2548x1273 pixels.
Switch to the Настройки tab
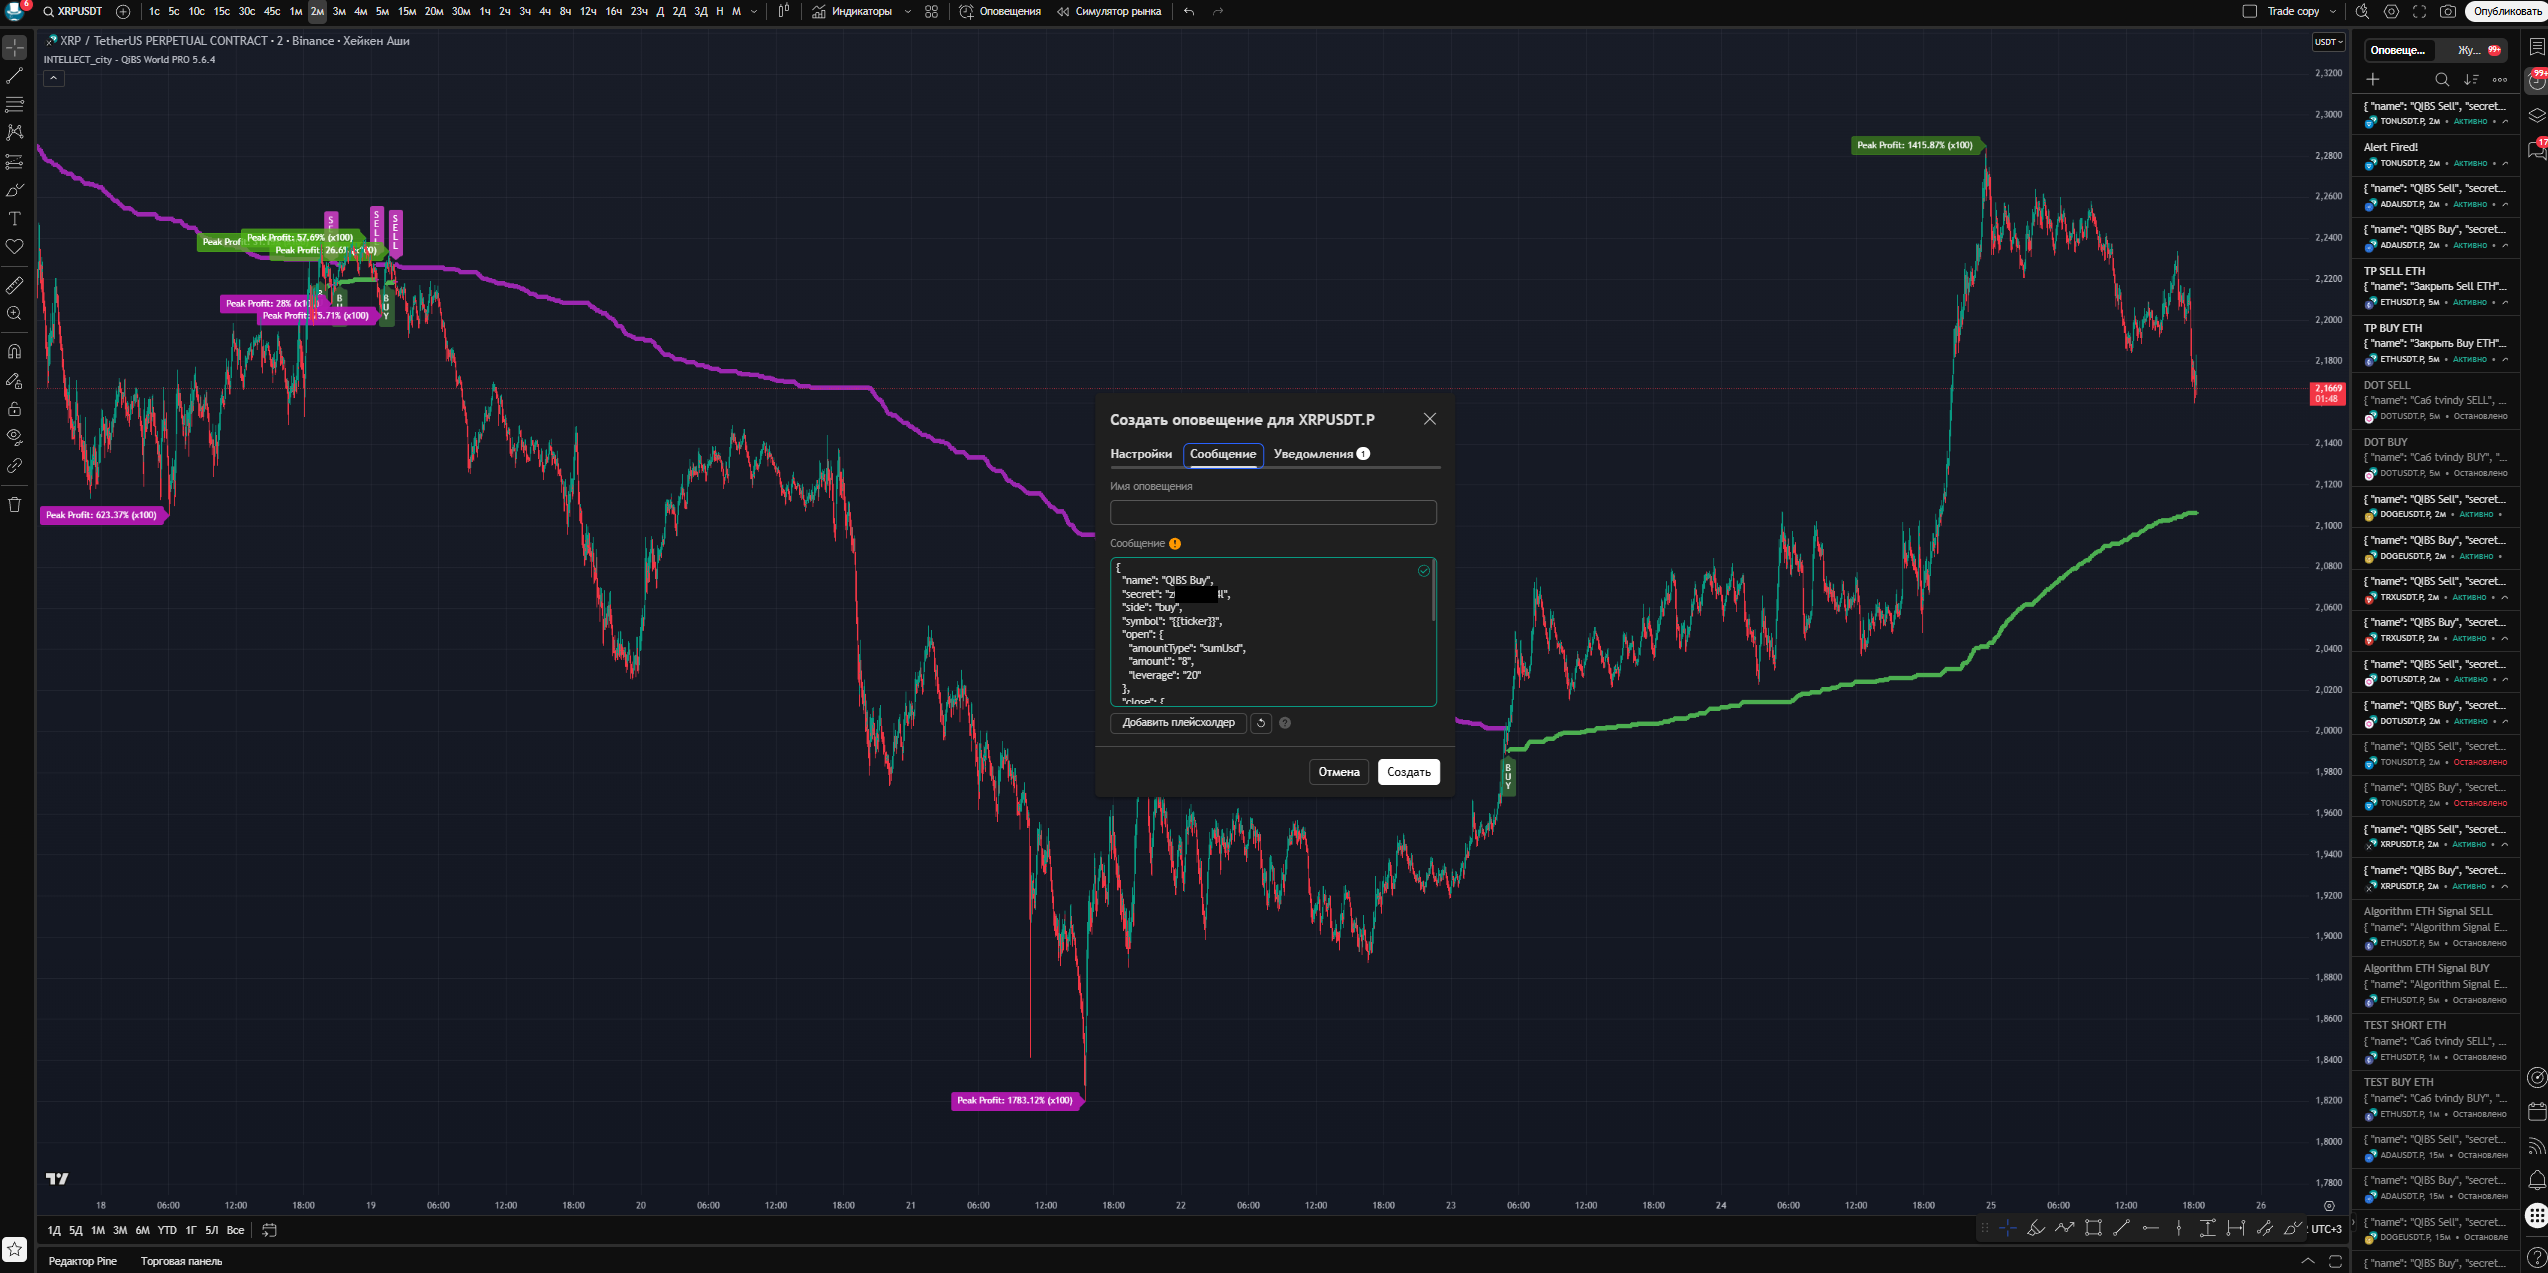point(1140,454)
